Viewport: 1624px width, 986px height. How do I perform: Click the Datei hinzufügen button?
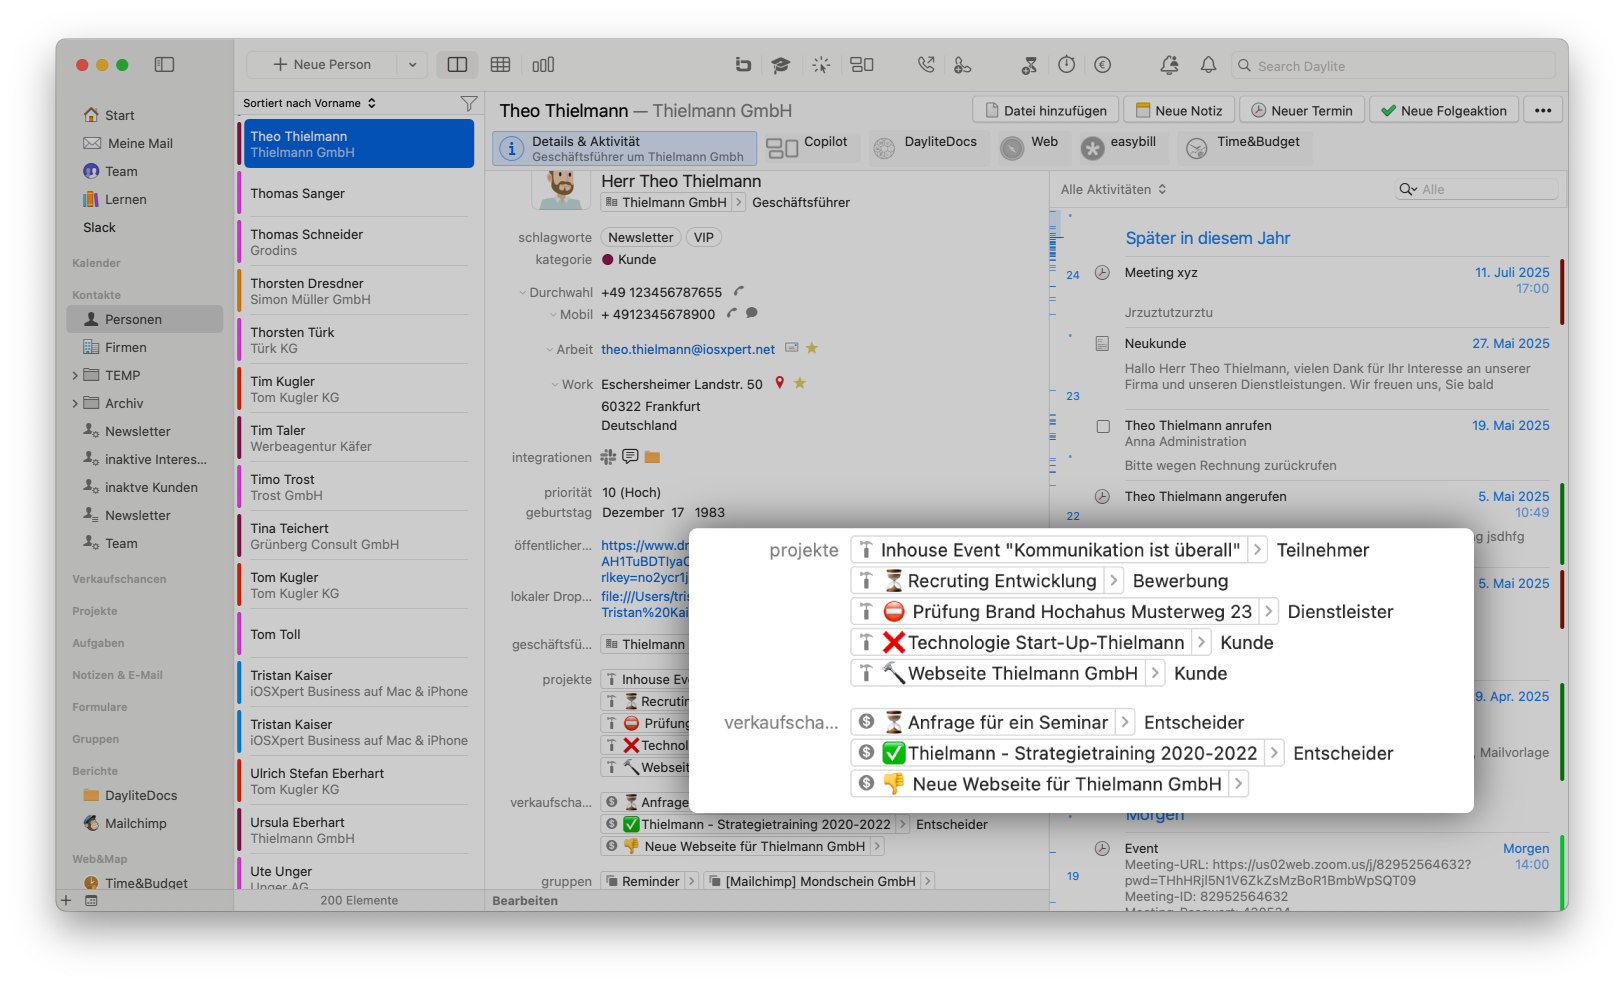pyautogui.click(x=1046, y=111)
